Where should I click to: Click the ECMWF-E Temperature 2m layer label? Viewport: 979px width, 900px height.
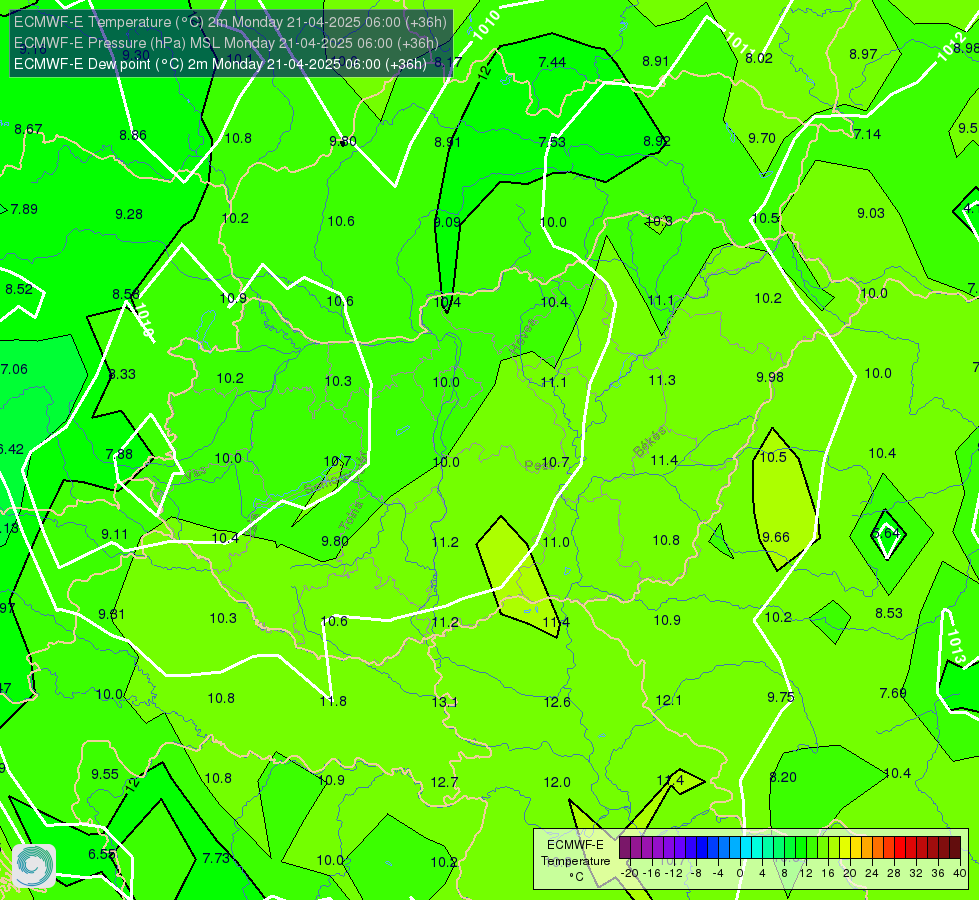pyautogui.click(x=230, y=22)
